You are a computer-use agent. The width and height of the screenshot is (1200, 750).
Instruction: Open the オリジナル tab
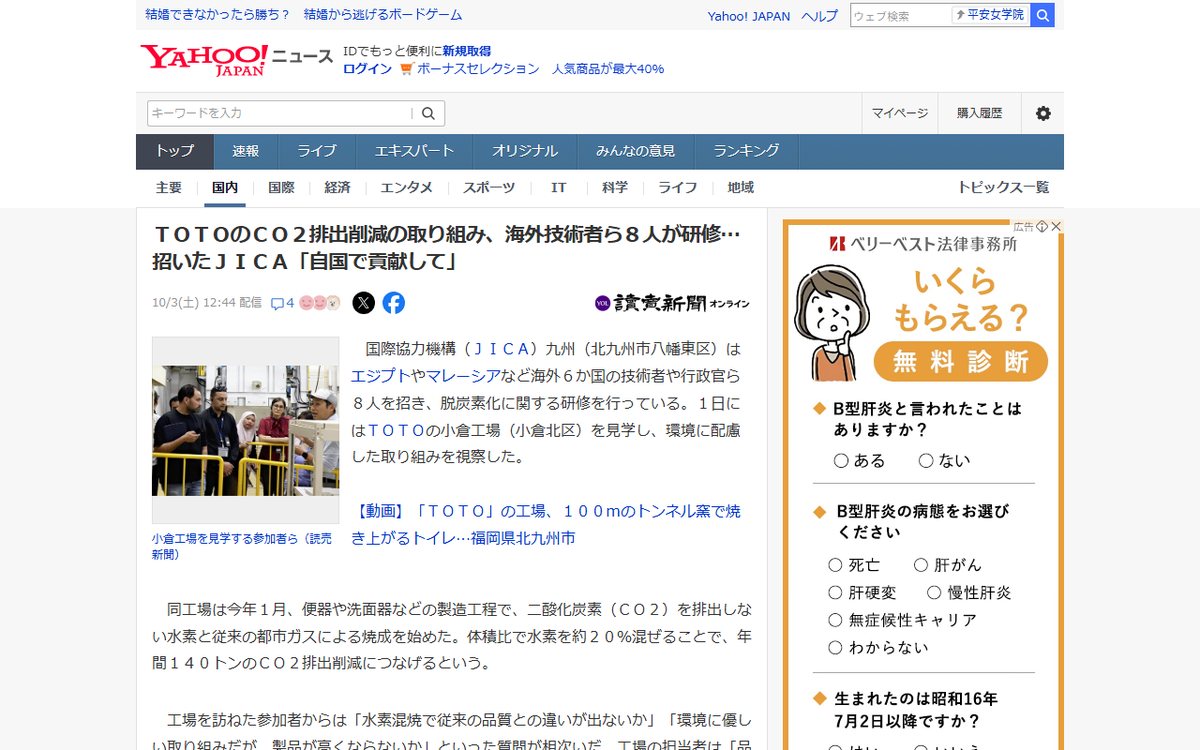click(x=525, y=151)
